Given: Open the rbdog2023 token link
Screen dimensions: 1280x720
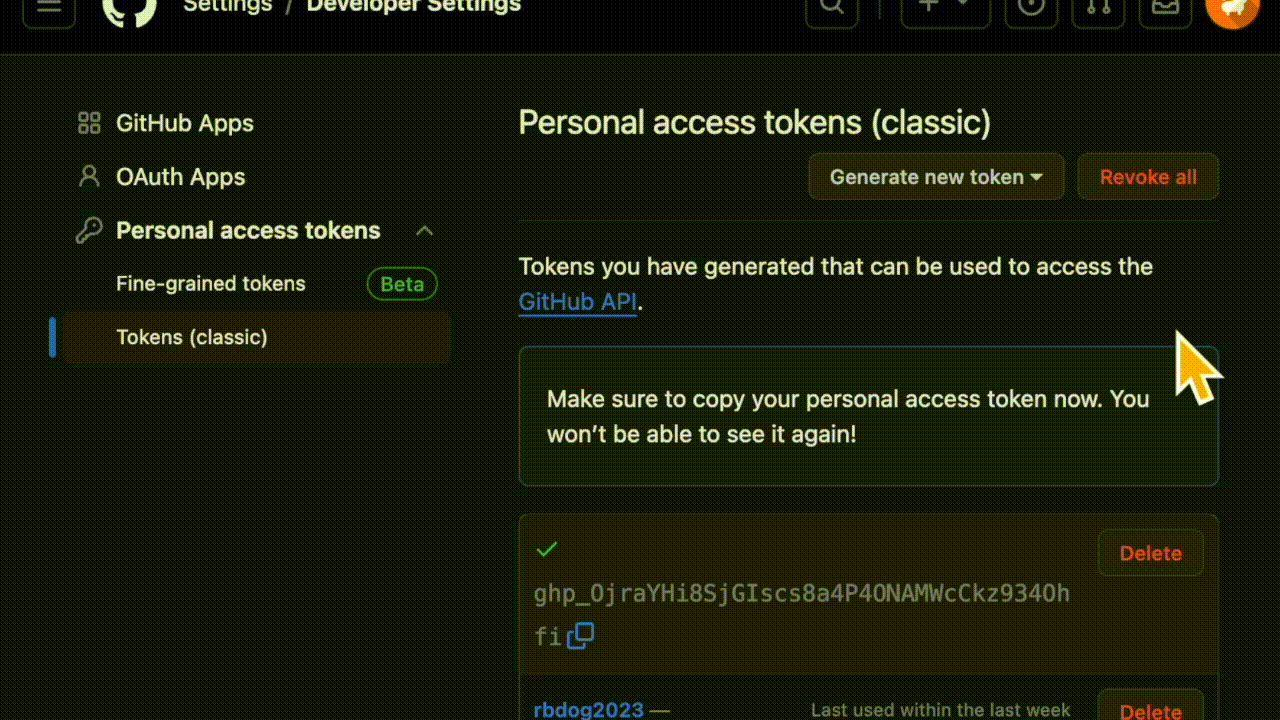Looking at the screenshot, I should (589, 710).
